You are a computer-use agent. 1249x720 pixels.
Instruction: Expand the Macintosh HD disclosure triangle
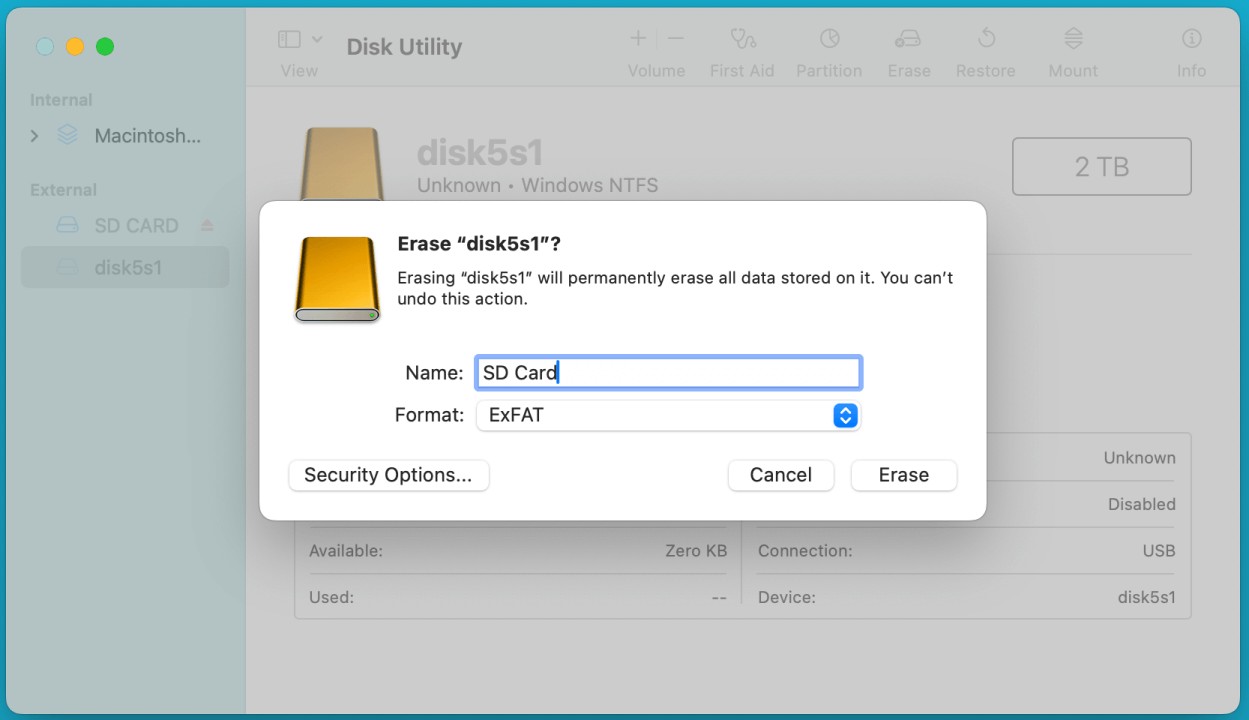33,135
